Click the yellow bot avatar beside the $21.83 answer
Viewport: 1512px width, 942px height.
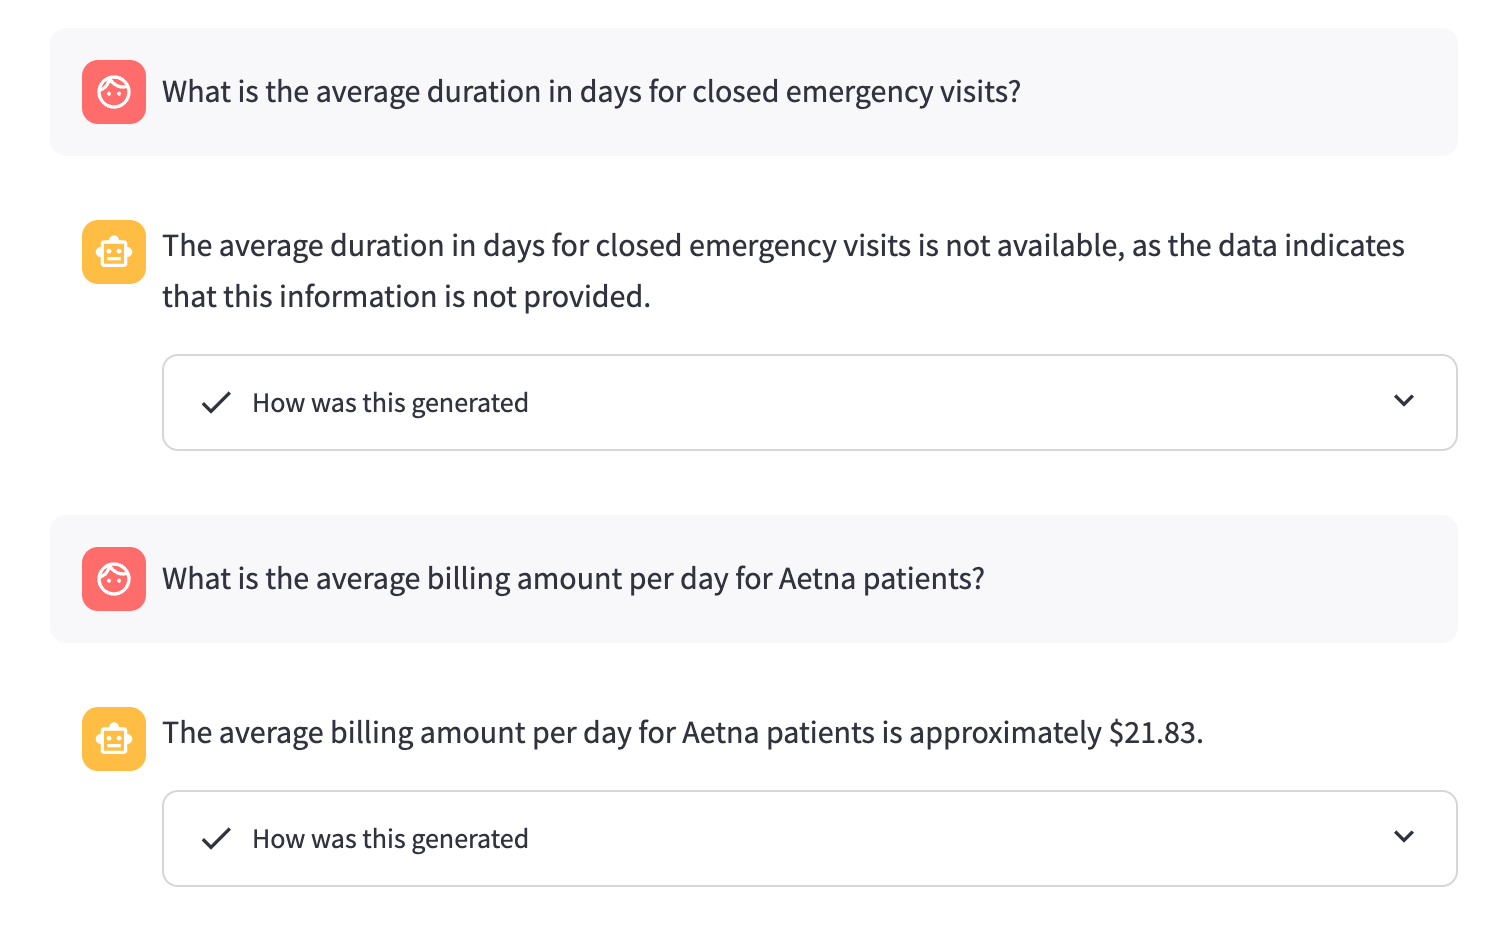coord(114,739)
